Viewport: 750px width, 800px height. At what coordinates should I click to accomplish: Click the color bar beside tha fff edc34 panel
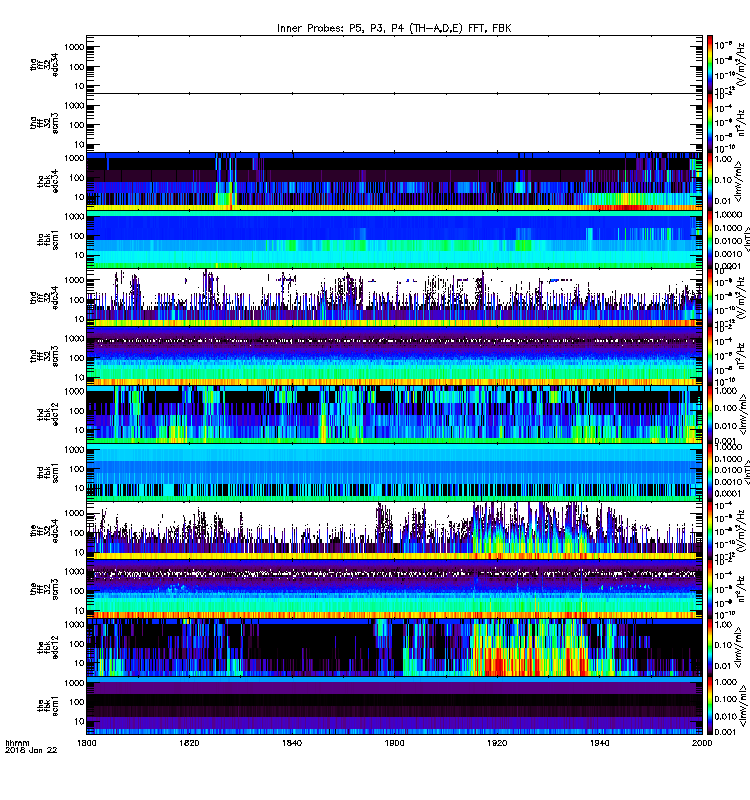(x=710, y=64)
